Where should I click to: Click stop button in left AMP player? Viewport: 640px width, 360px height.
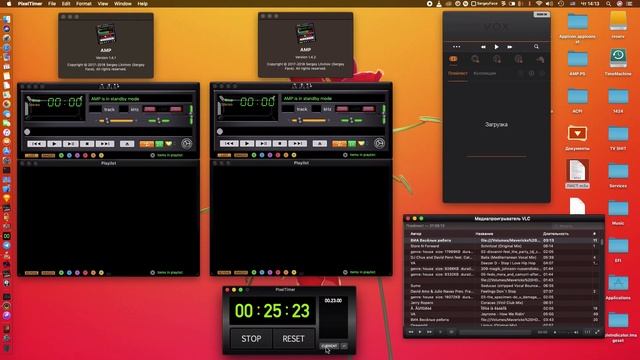pos(87,144)
